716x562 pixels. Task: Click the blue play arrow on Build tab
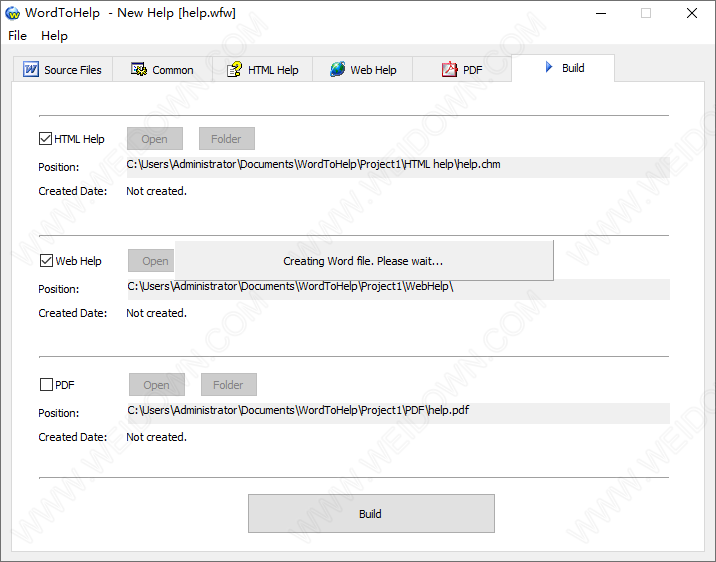[x=549, y=68]
